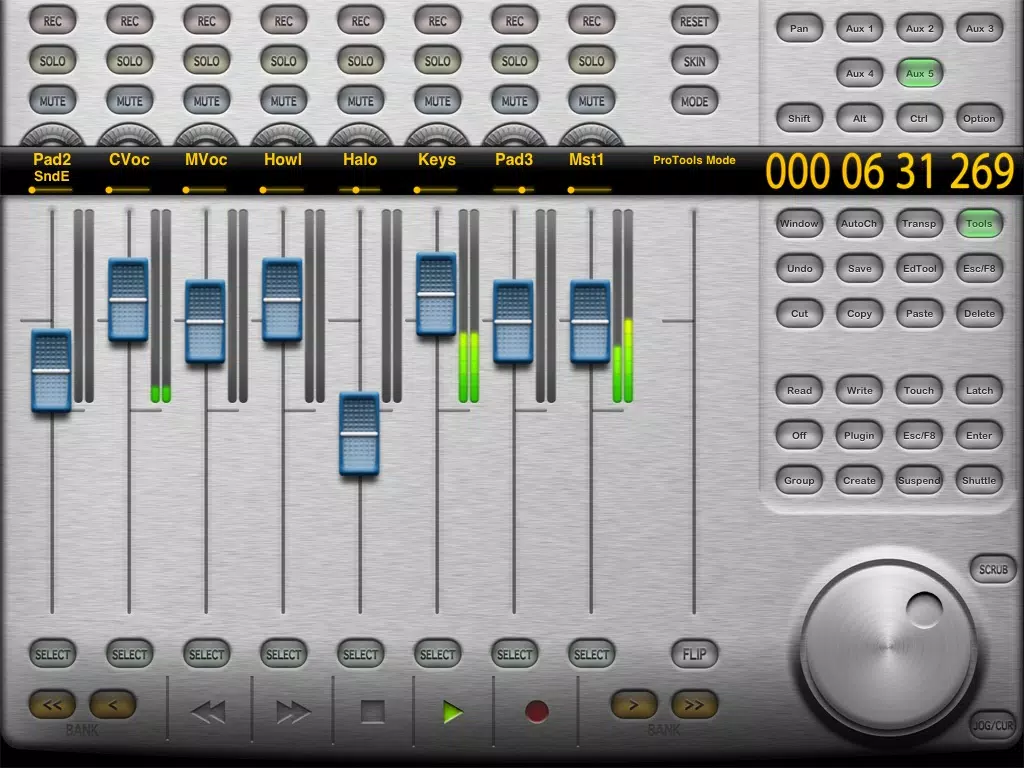Image resolution: width=1024 pixels, height=768 pixels.
Task: Set automation mode to Write
Action: click(x=859, y=391)
